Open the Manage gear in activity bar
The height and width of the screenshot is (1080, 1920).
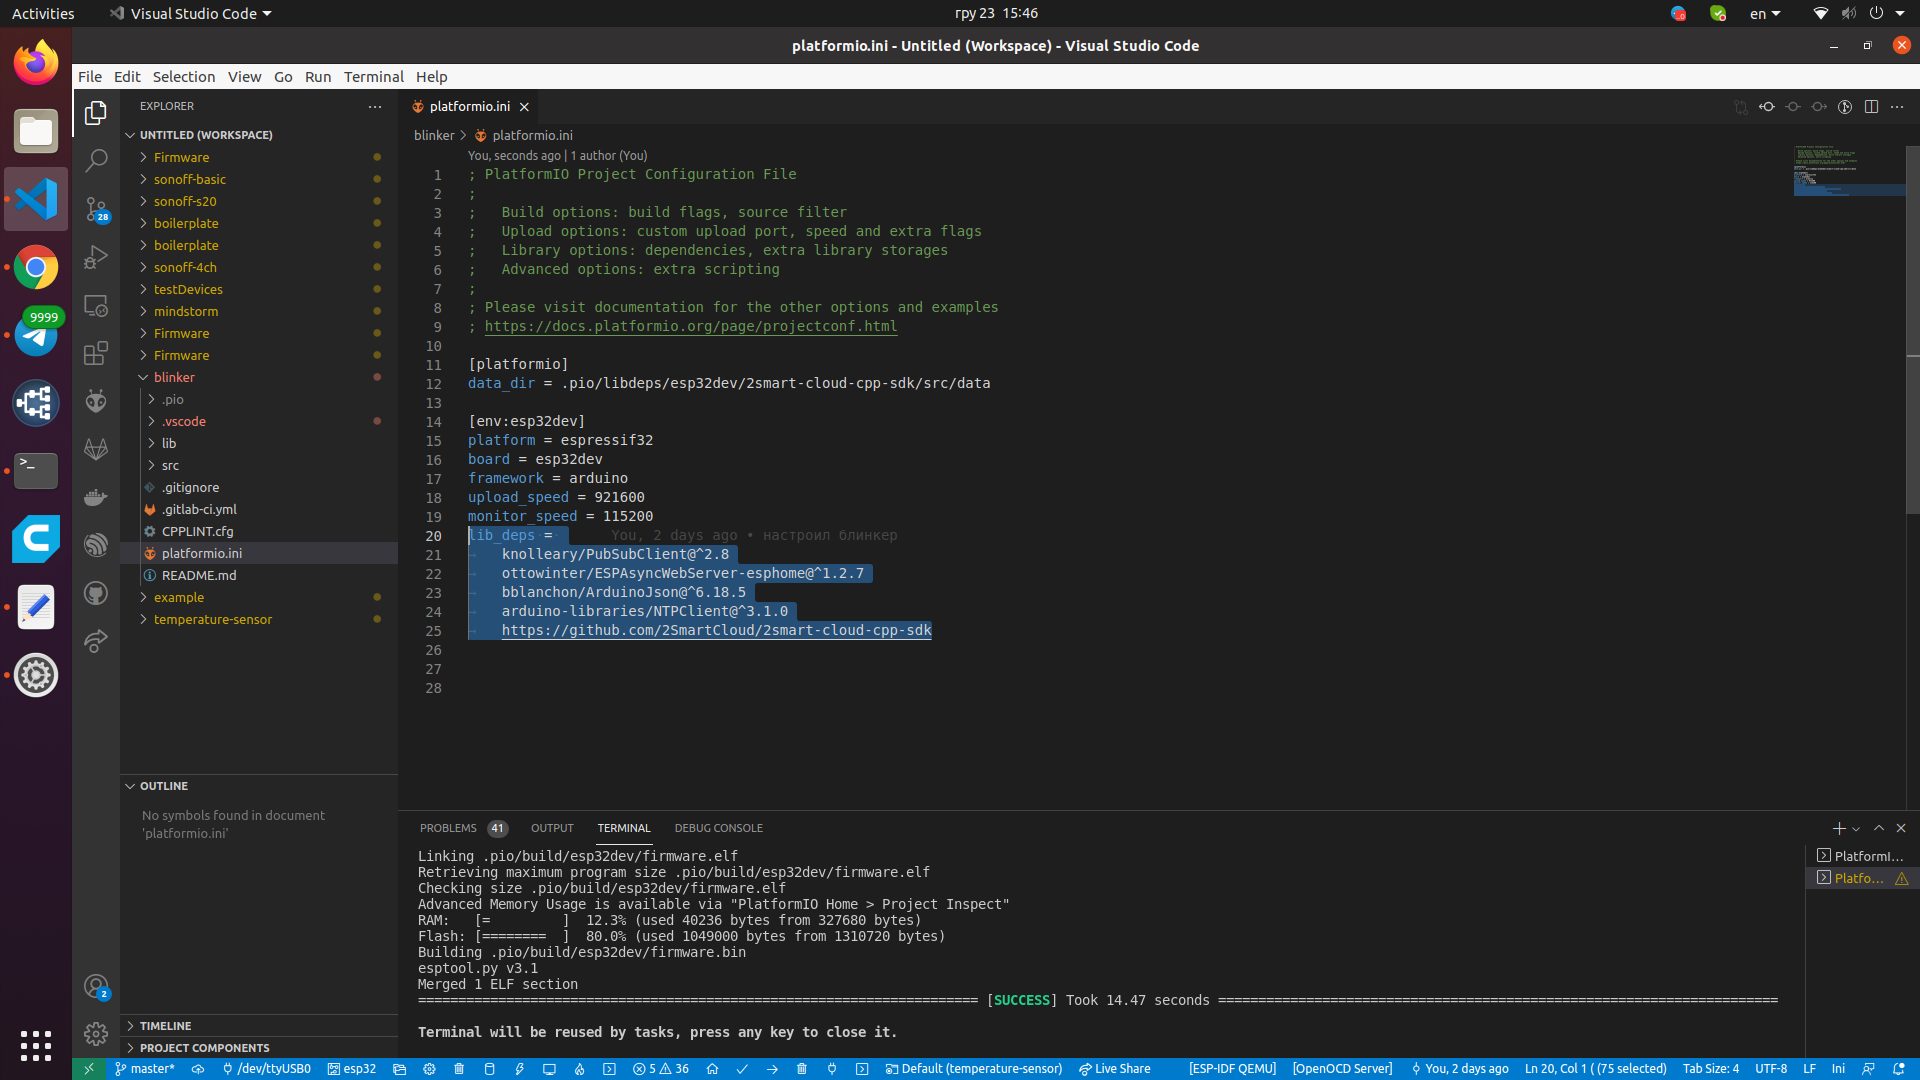tap(96, 1033)
